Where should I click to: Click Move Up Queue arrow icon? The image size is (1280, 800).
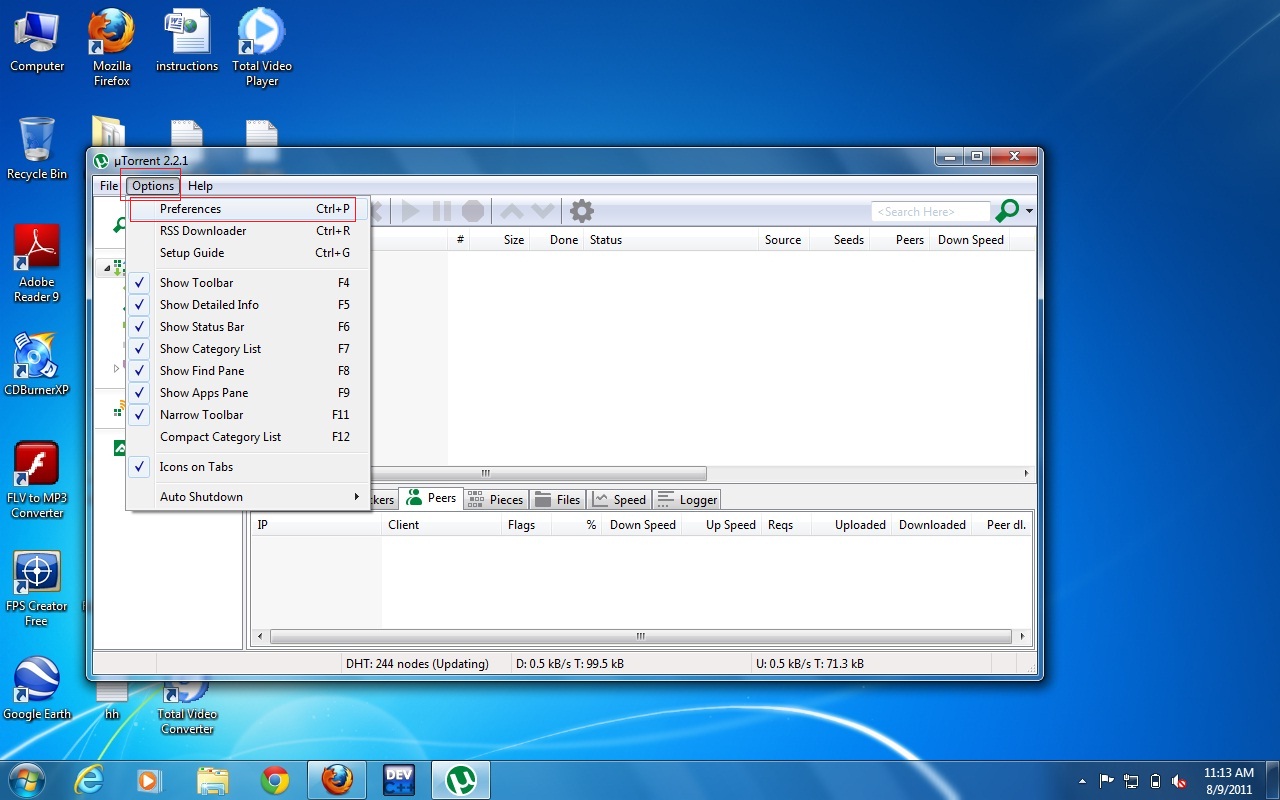click(511, 211)
